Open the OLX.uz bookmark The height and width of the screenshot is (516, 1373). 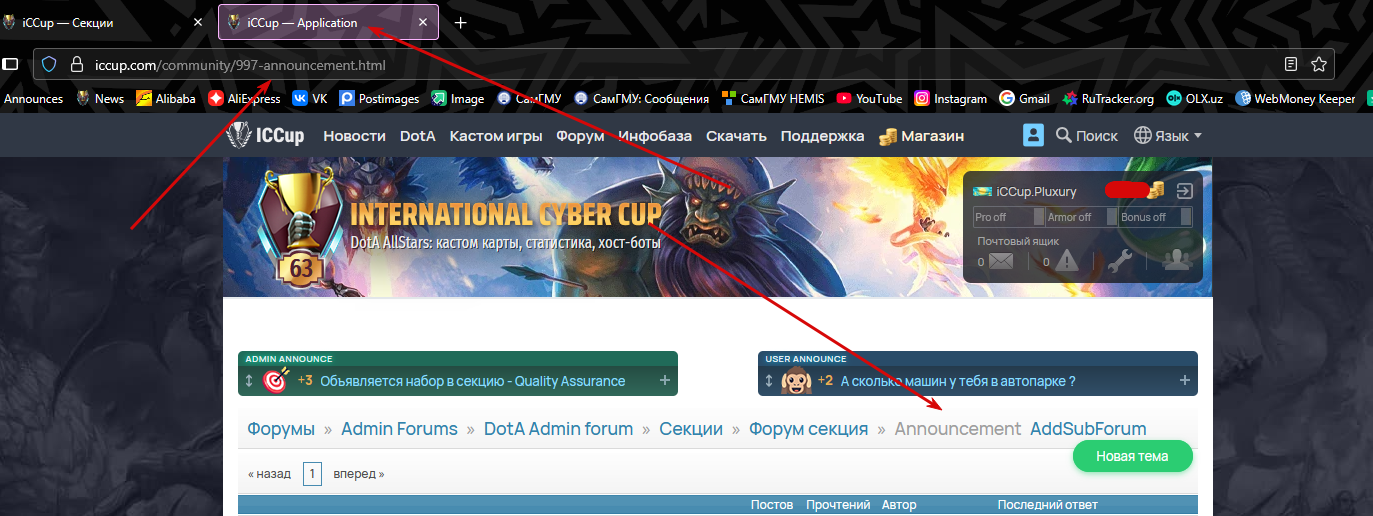(1194, 99)
